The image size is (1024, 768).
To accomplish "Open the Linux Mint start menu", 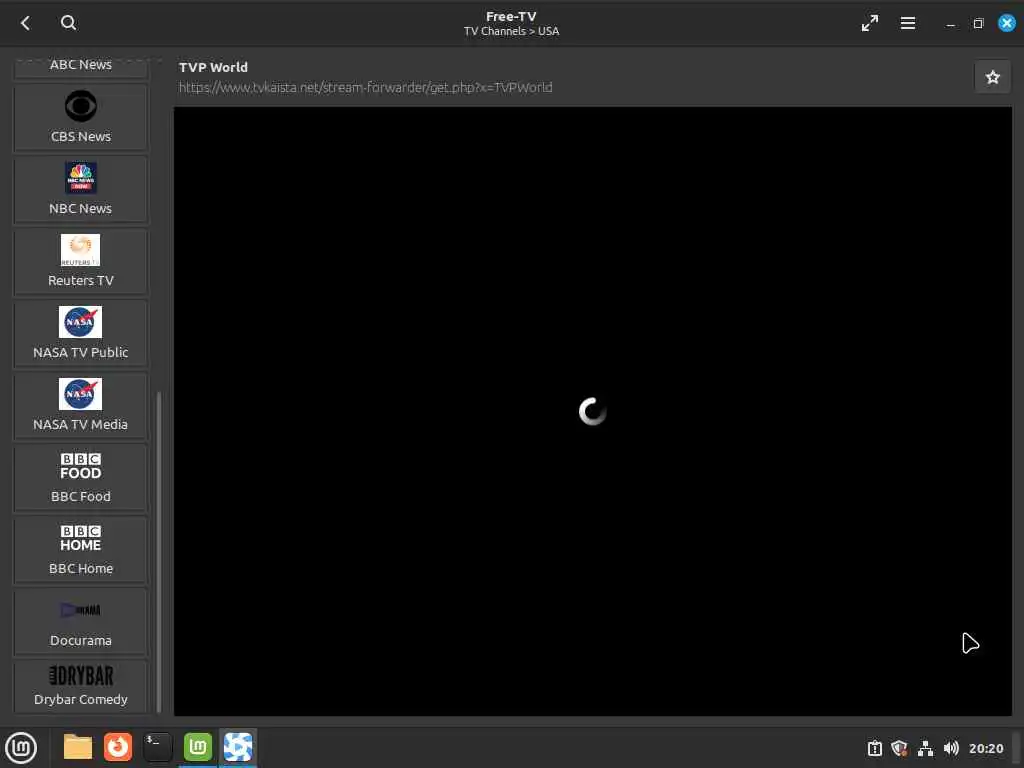I will [x=21, y=748].
